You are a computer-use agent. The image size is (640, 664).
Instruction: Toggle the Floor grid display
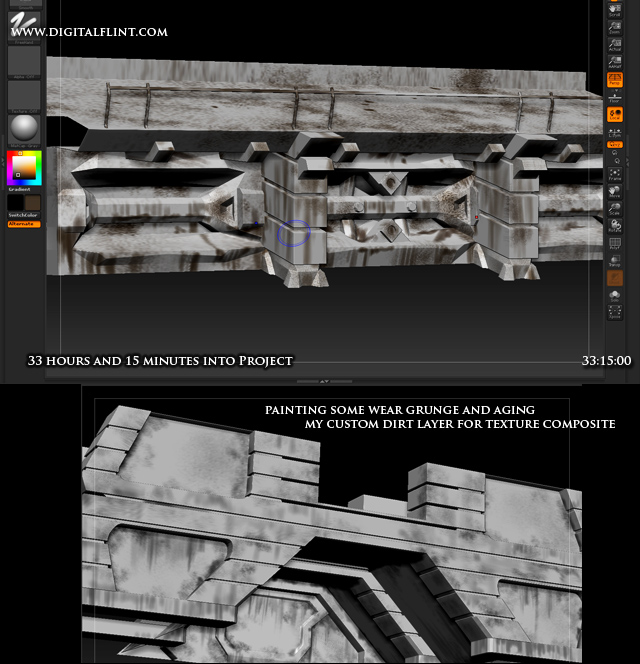pos(615,98)
